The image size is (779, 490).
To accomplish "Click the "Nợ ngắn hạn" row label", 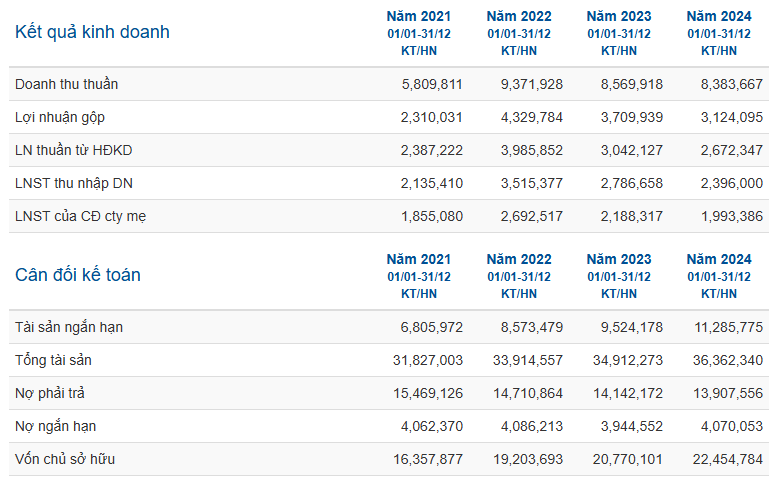I will click(56, 426).
